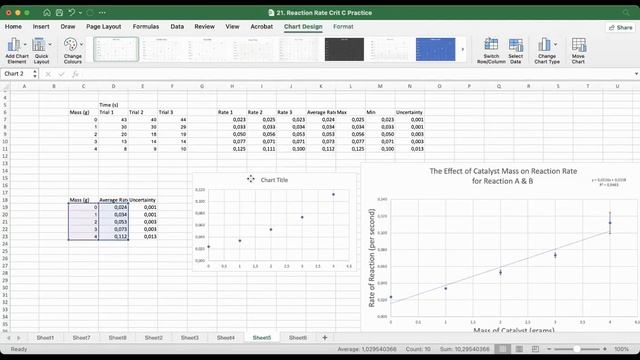The width and height of the screenshot is (640, 360).
Task: Open the Acrobat ribbon tab
Action: click(262, 27)
